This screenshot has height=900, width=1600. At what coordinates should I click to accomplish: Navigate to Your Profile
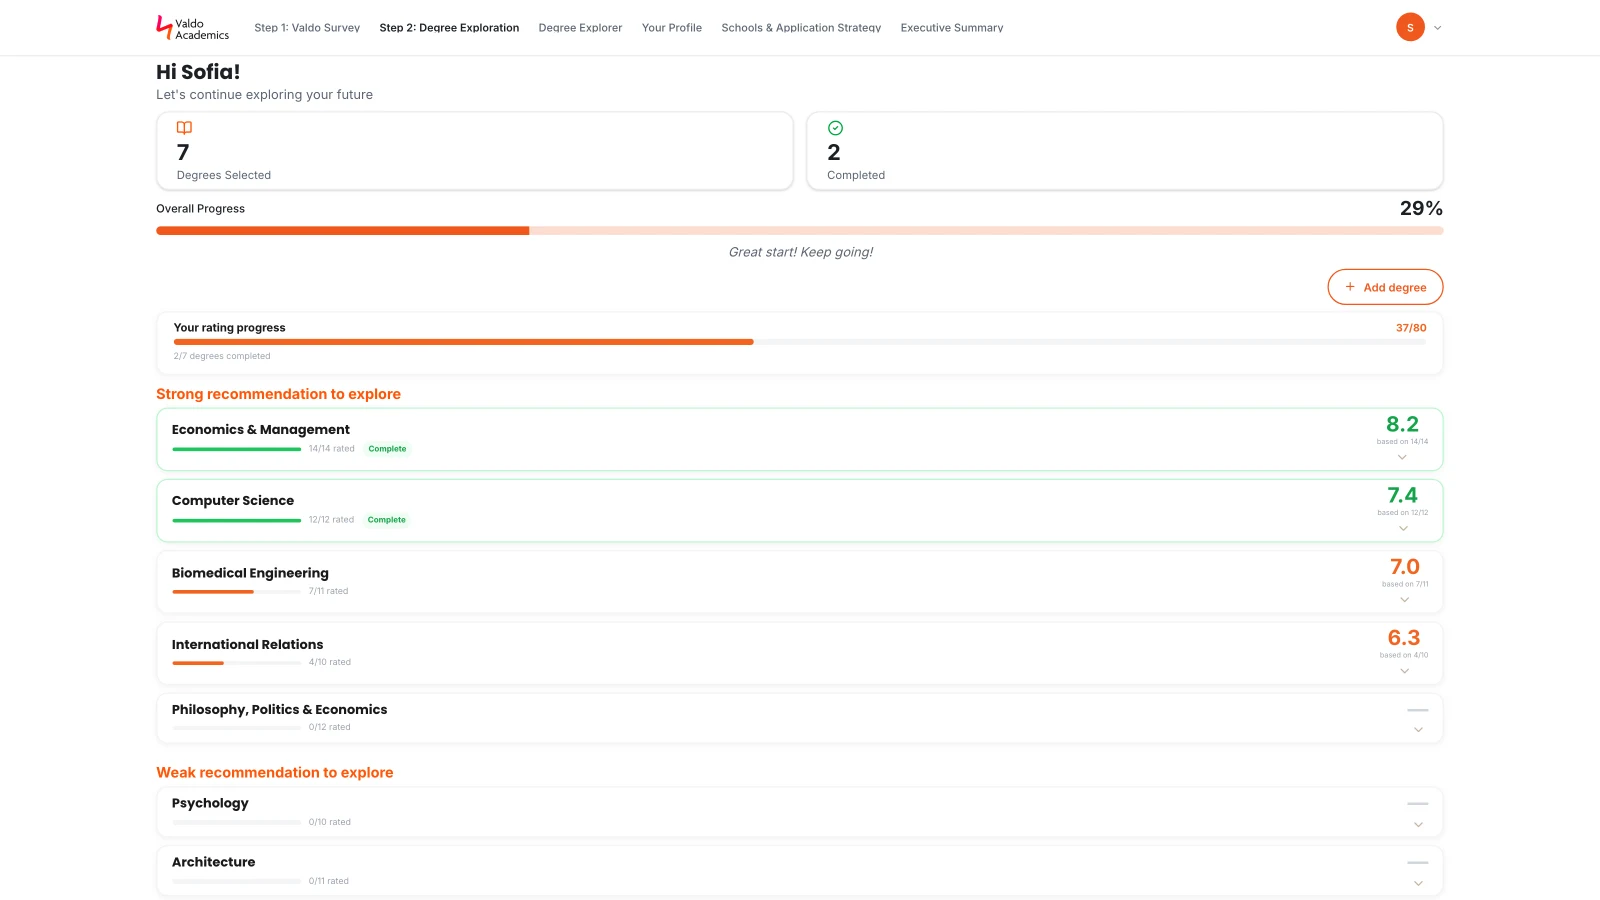click(672, 28)
